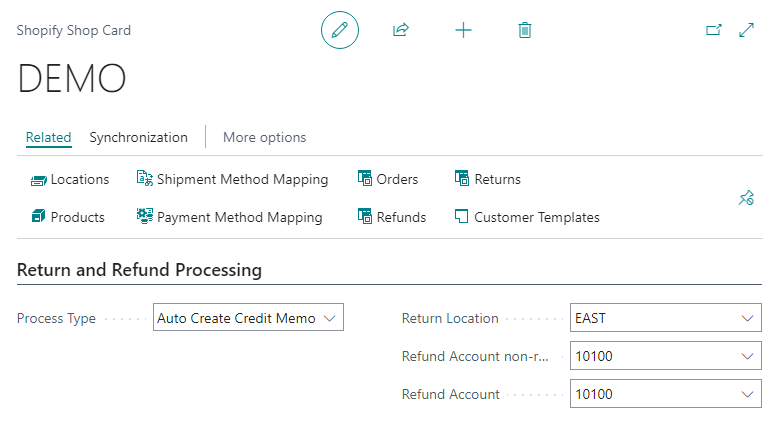
Task: Expand the page to full screen
Action: (746, 30)
